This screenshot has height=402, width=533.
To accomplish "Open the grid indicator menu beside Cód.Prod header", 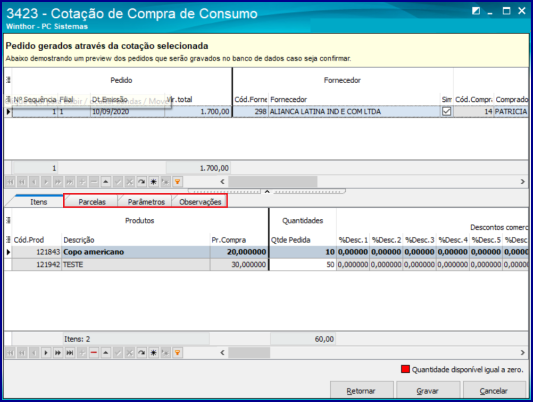I will point(8,240).
